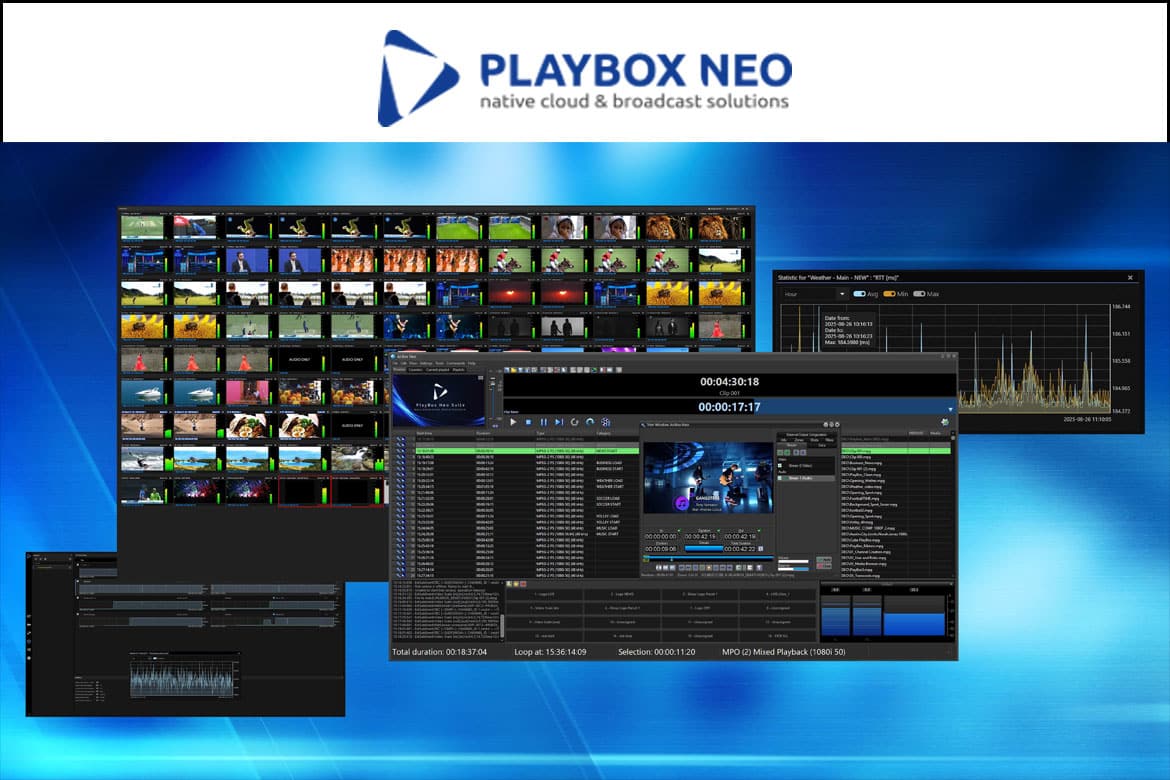The height and width of the screenshot is (780, 1170).
Task: Click the Start time column header in playlist
Action: pos(424,433)
